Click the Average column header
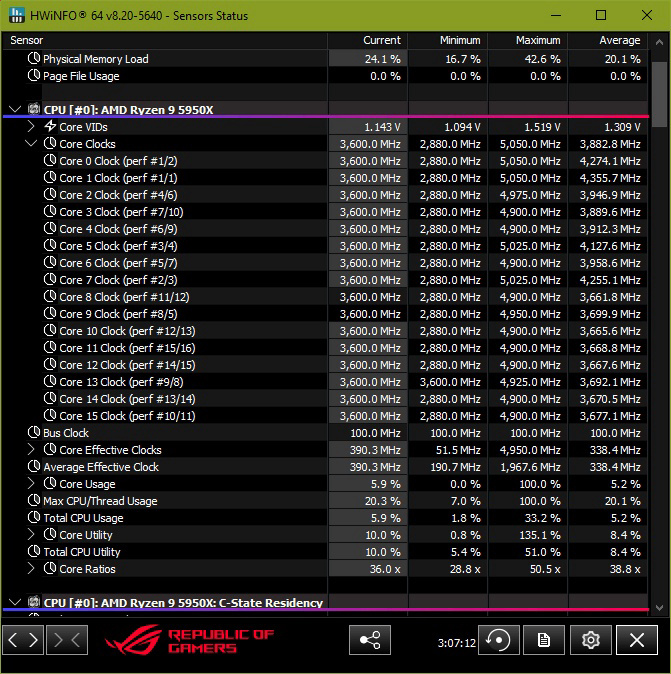This screenshot has height=674, width=671. click(608, 40)
